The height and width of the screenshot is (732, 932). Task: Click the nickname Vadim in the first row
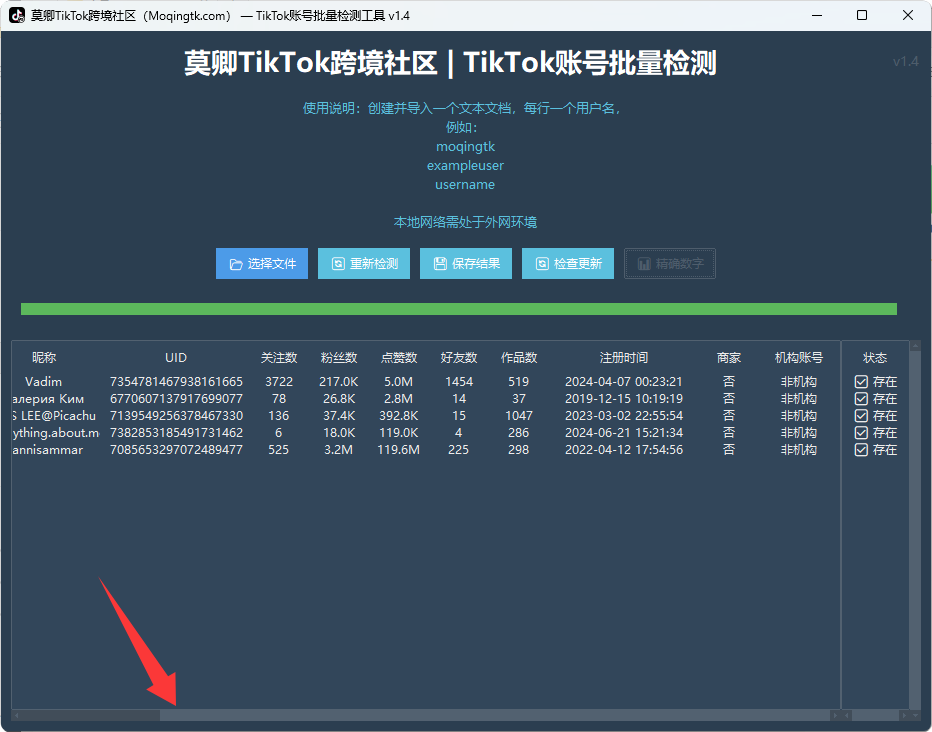(44, 381)
